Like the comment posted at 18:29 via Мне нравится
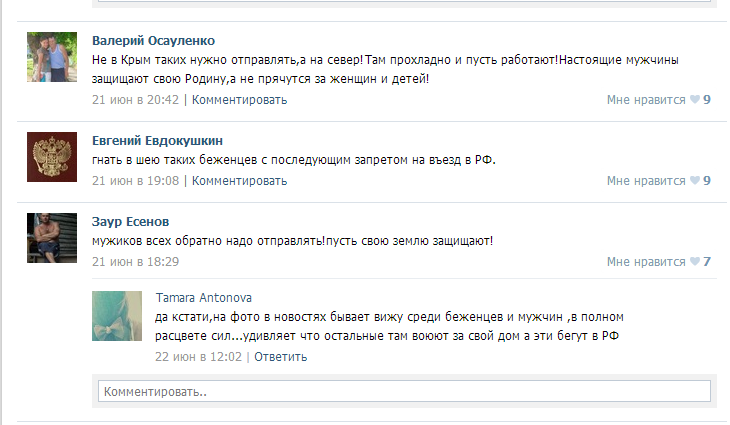The height and width of the screenshot is (425, 730). 646,262
